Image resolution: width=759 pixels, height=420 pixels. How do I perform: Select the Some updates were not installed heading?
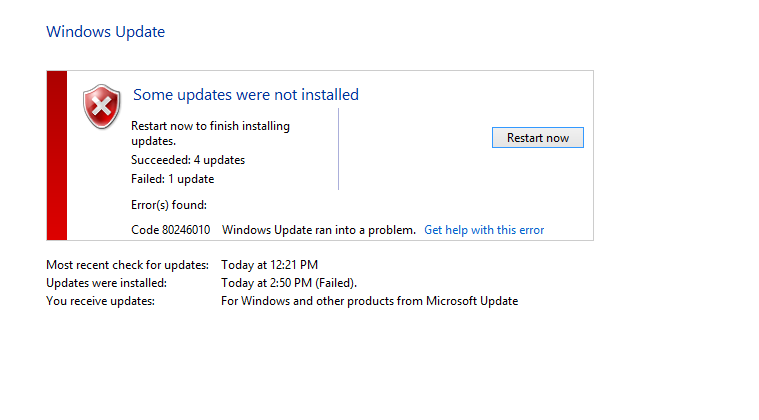point(246,95)
